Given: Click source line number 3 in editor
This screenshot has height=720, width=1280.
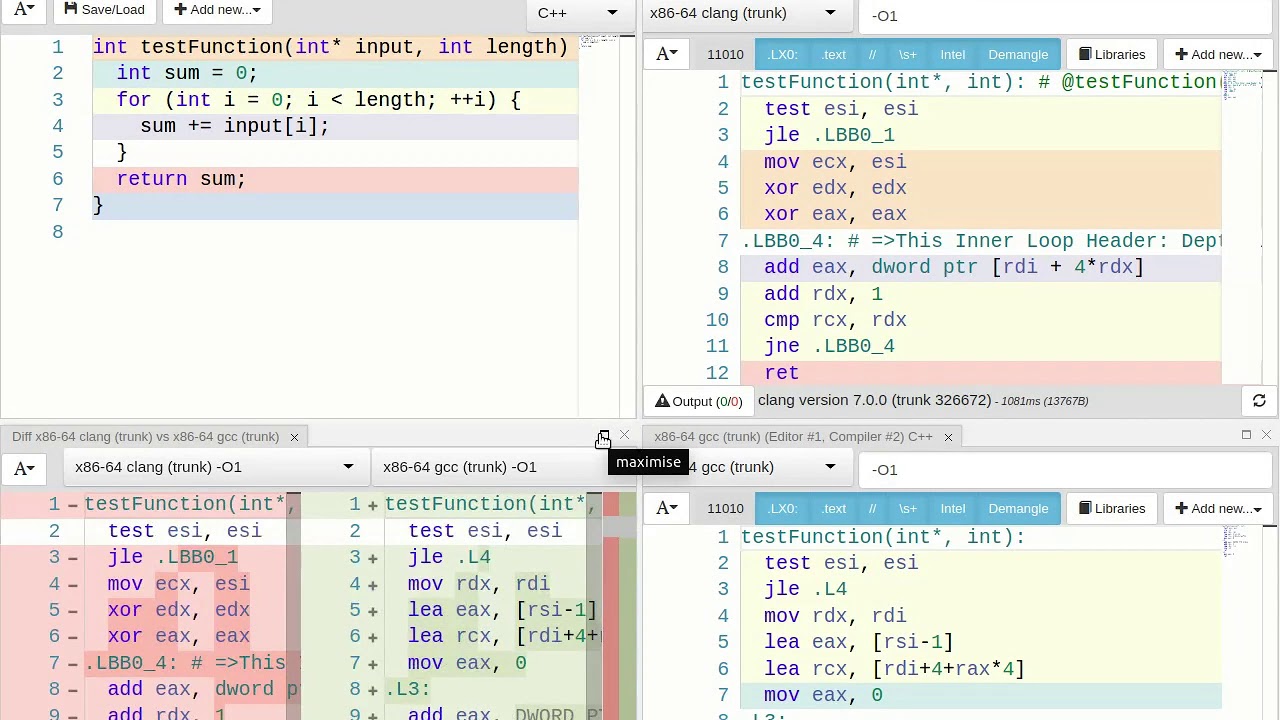Looking at the screenshot, I should pyautogui.click(x=57, y=100).
